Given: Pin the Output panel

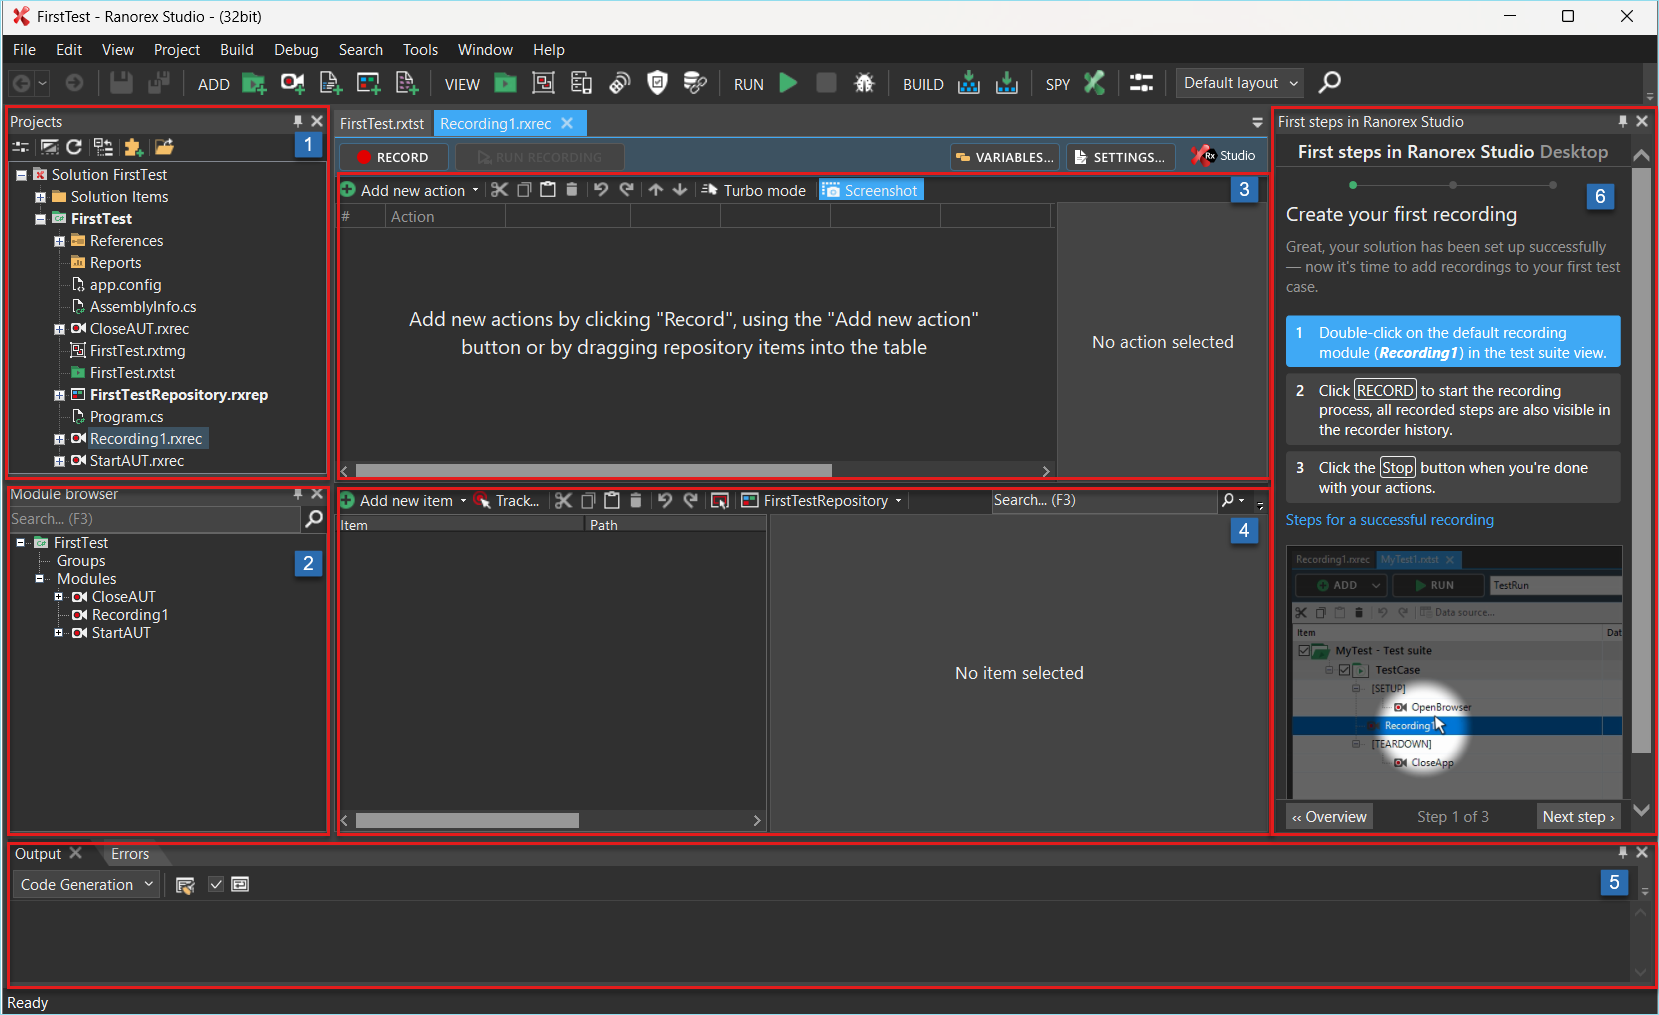Looking at the screenshot, I should pyautogui.click(x=1623, y=853).
